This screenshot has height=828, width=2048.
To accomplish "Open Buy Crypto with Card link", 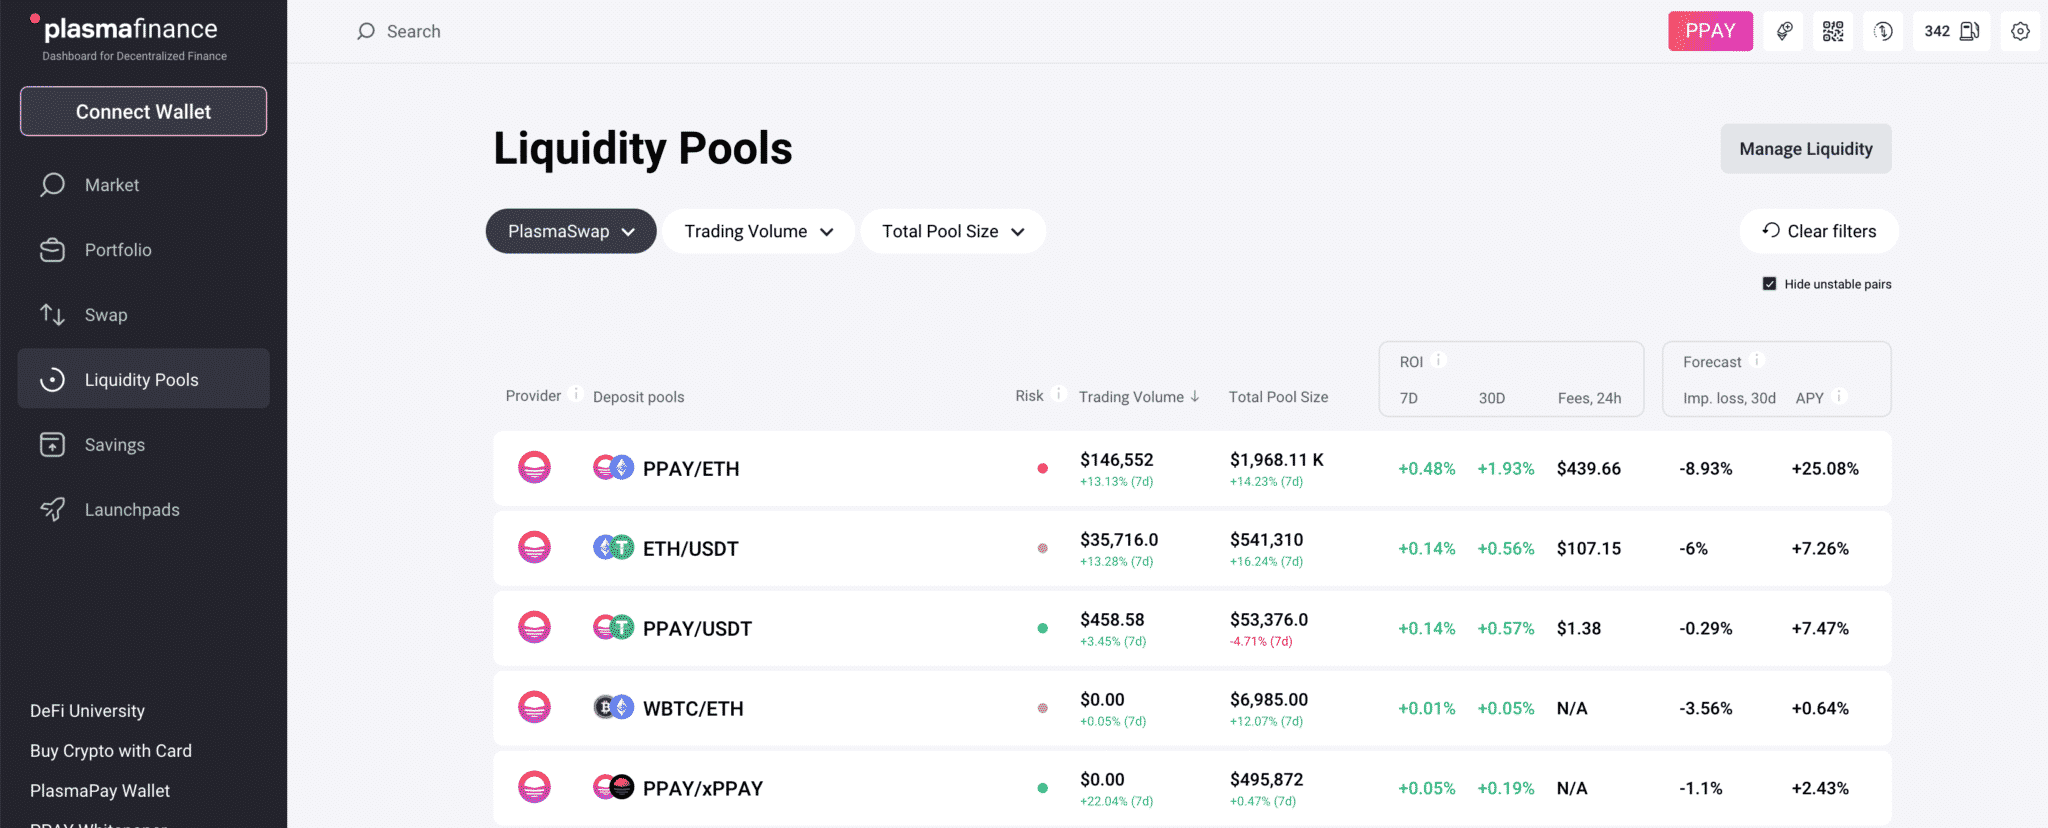I will [x=111, y=751].
